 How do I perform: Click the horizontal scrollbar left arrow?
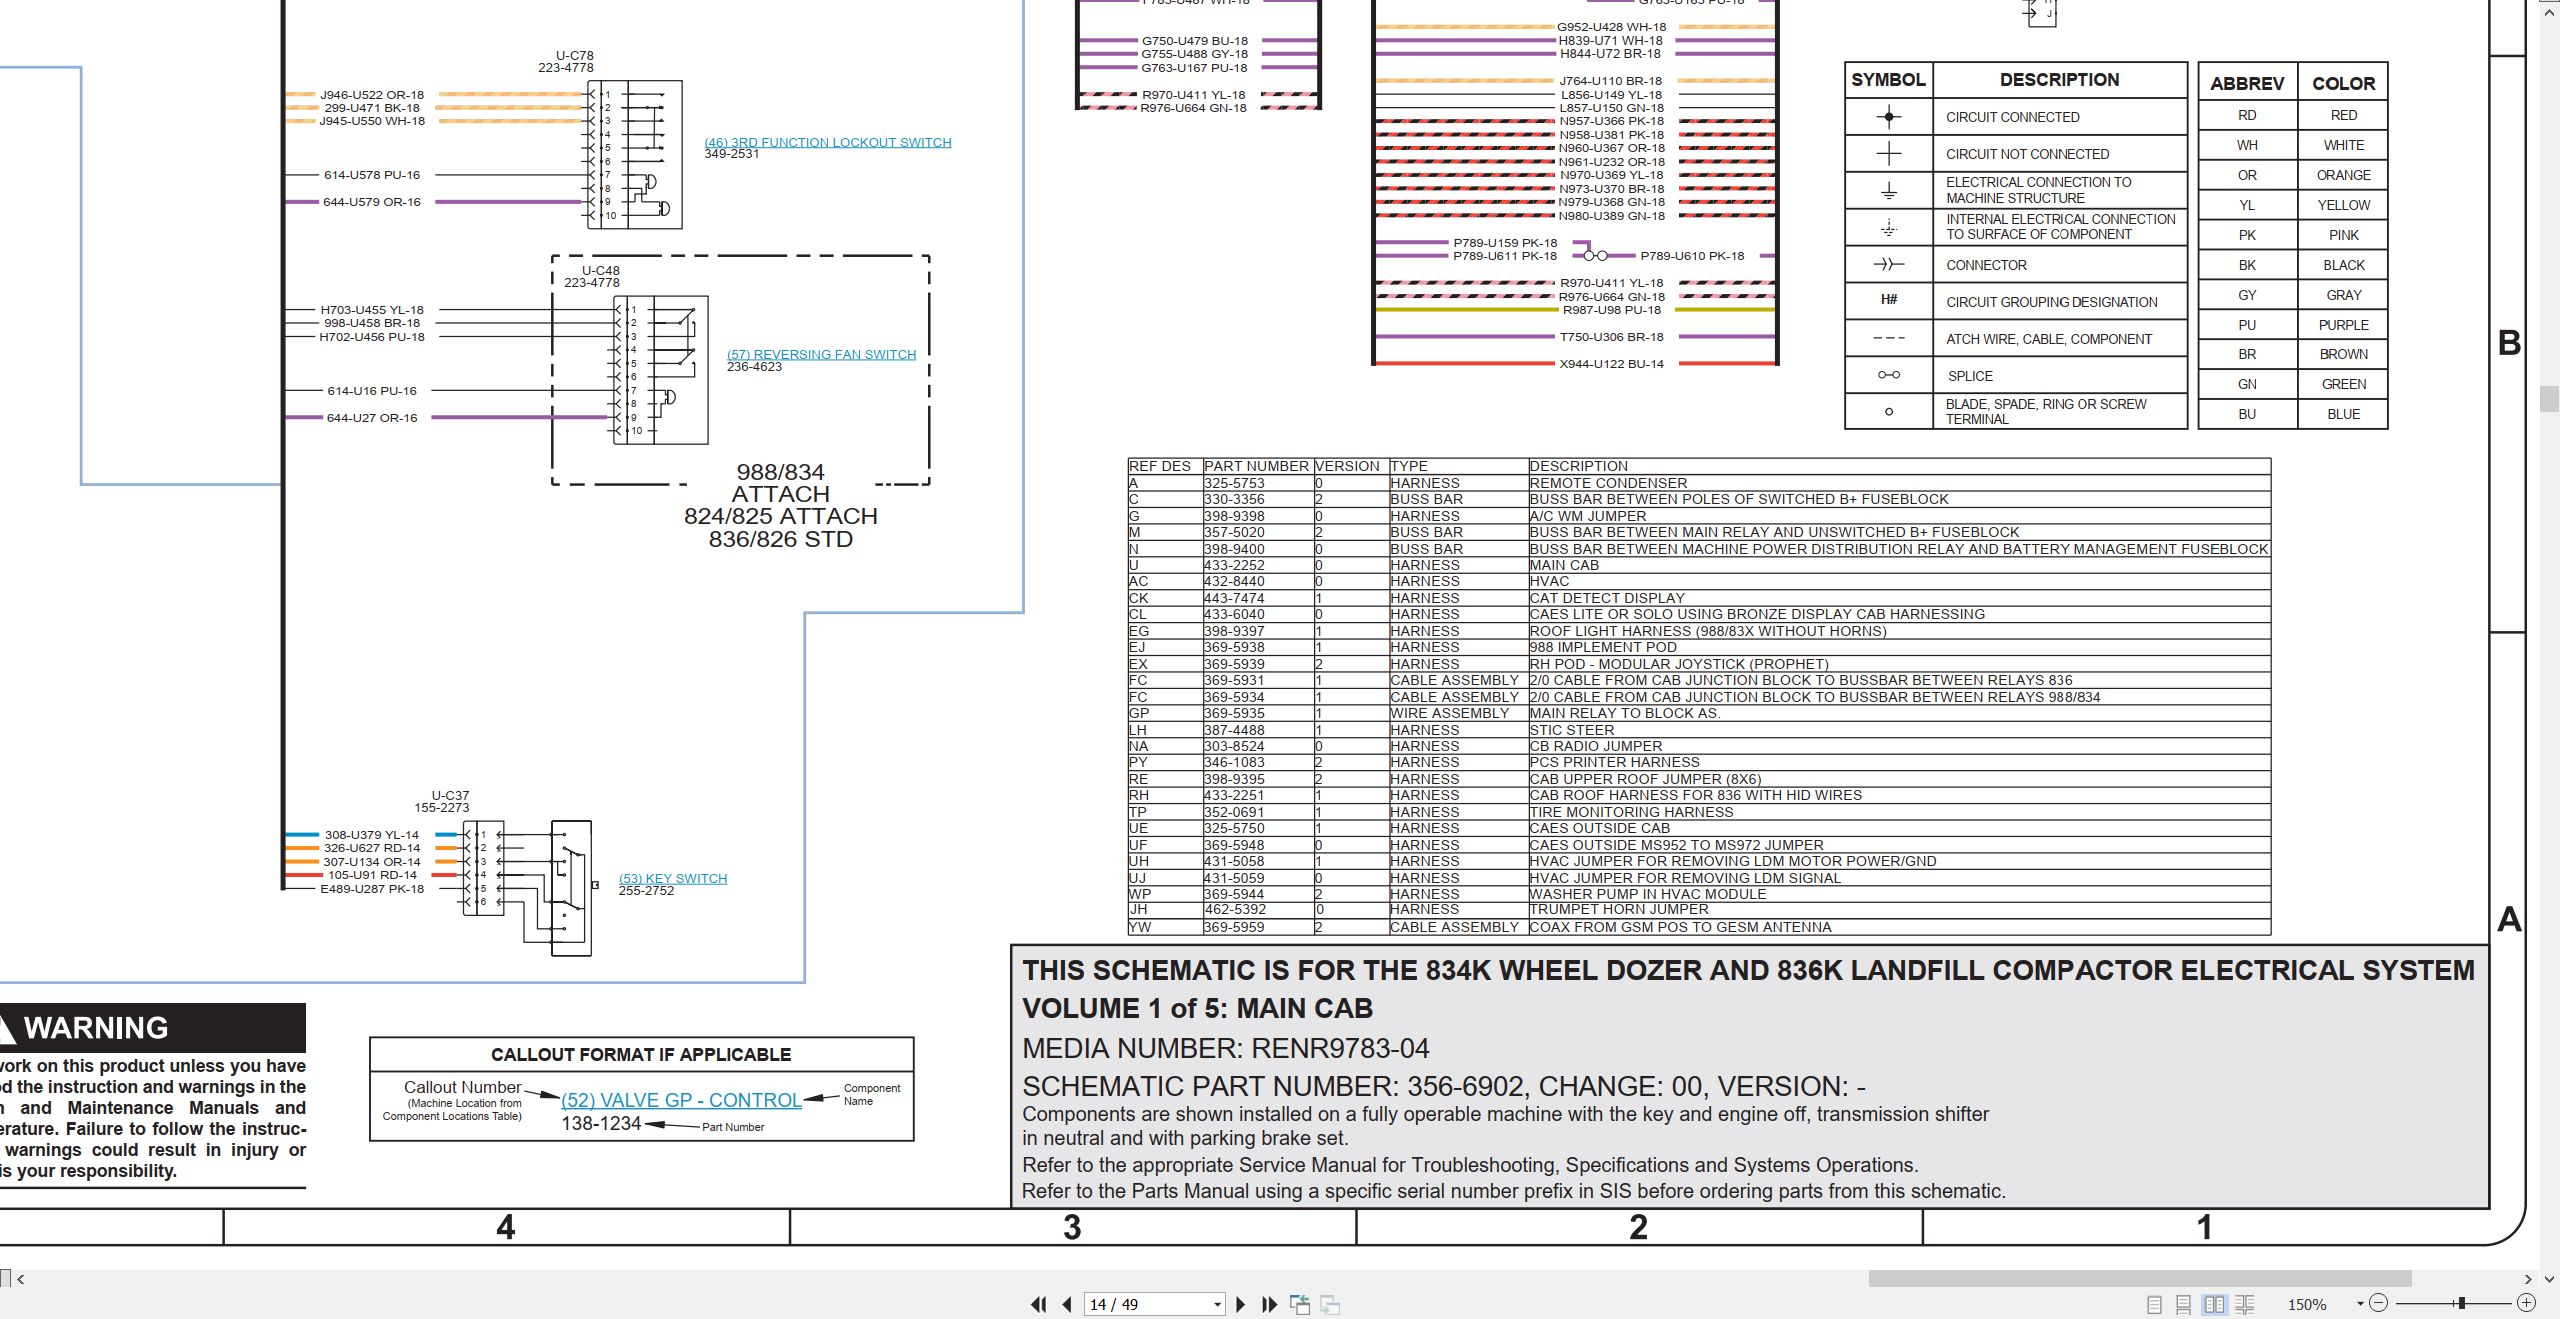pyautogui.click(x=20, y=1278)
